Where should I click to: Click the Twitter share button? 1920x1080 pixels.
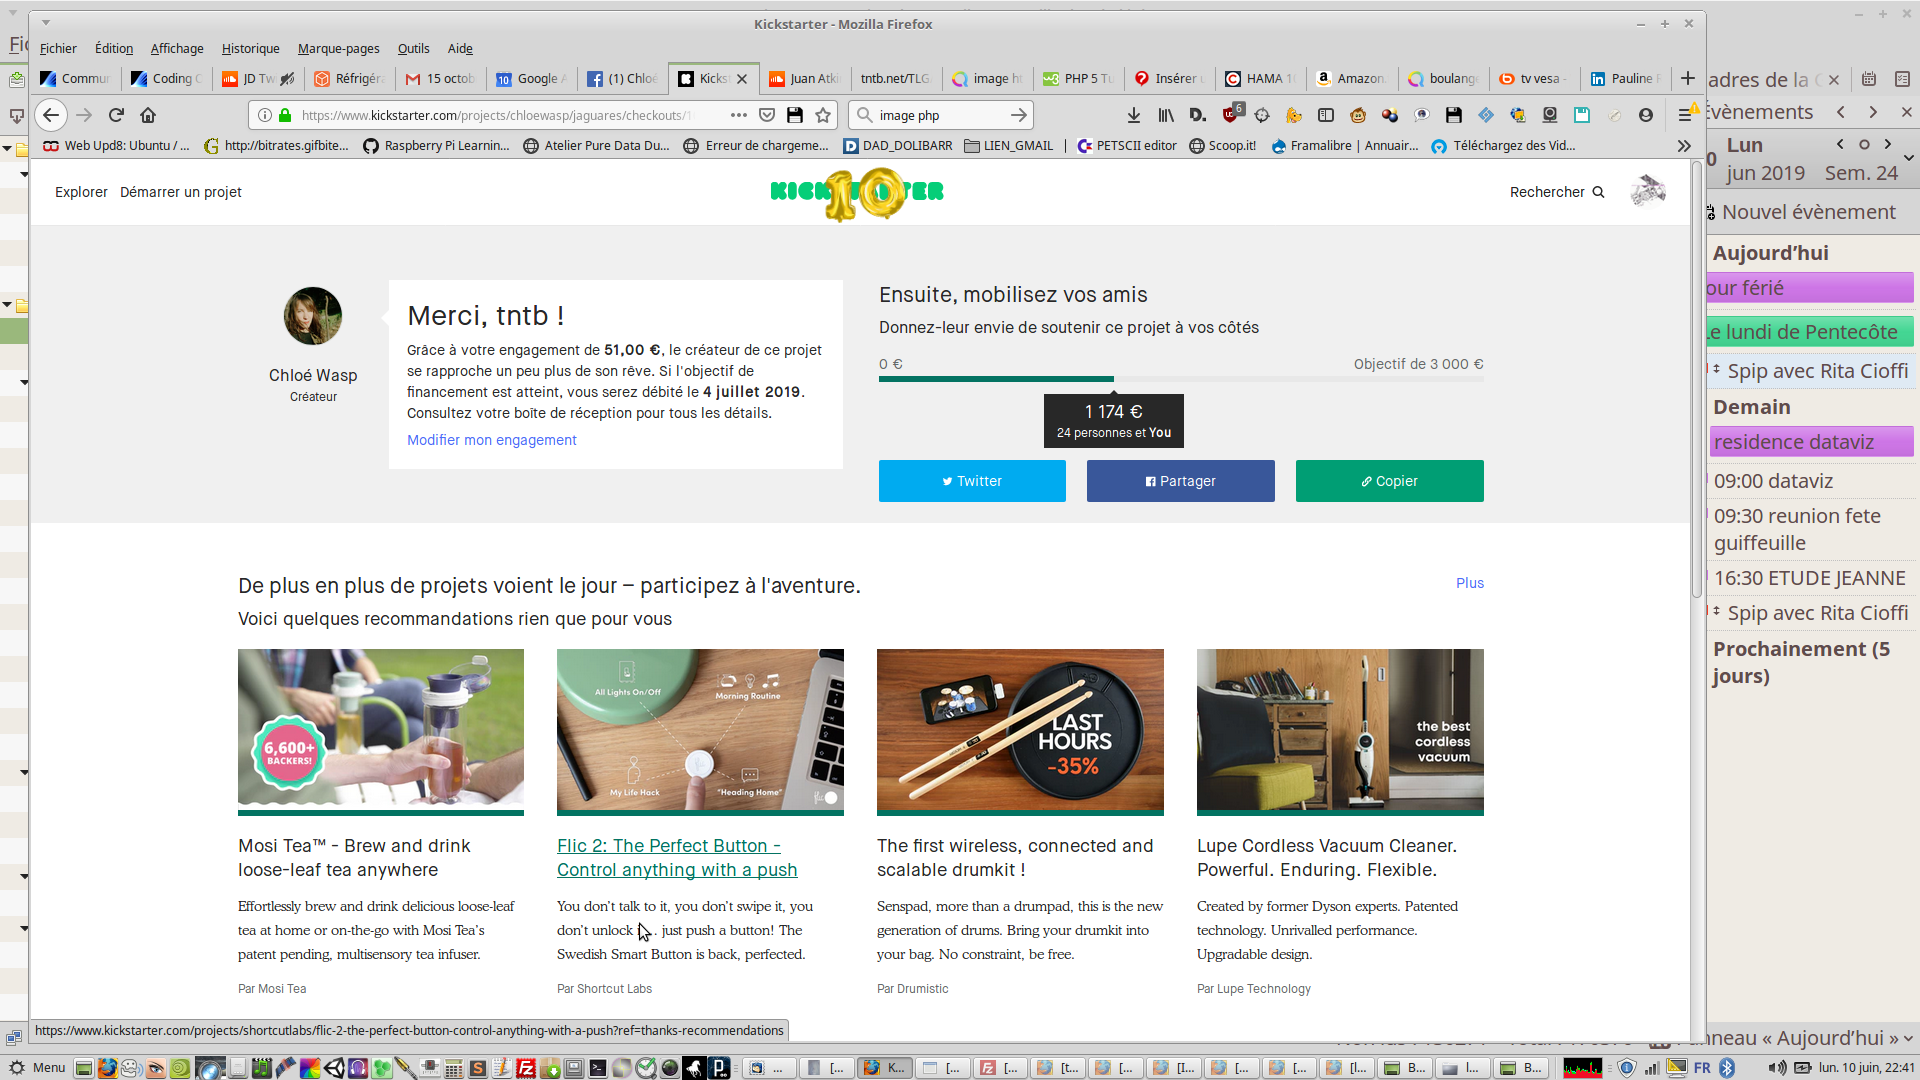click(972, 481)
